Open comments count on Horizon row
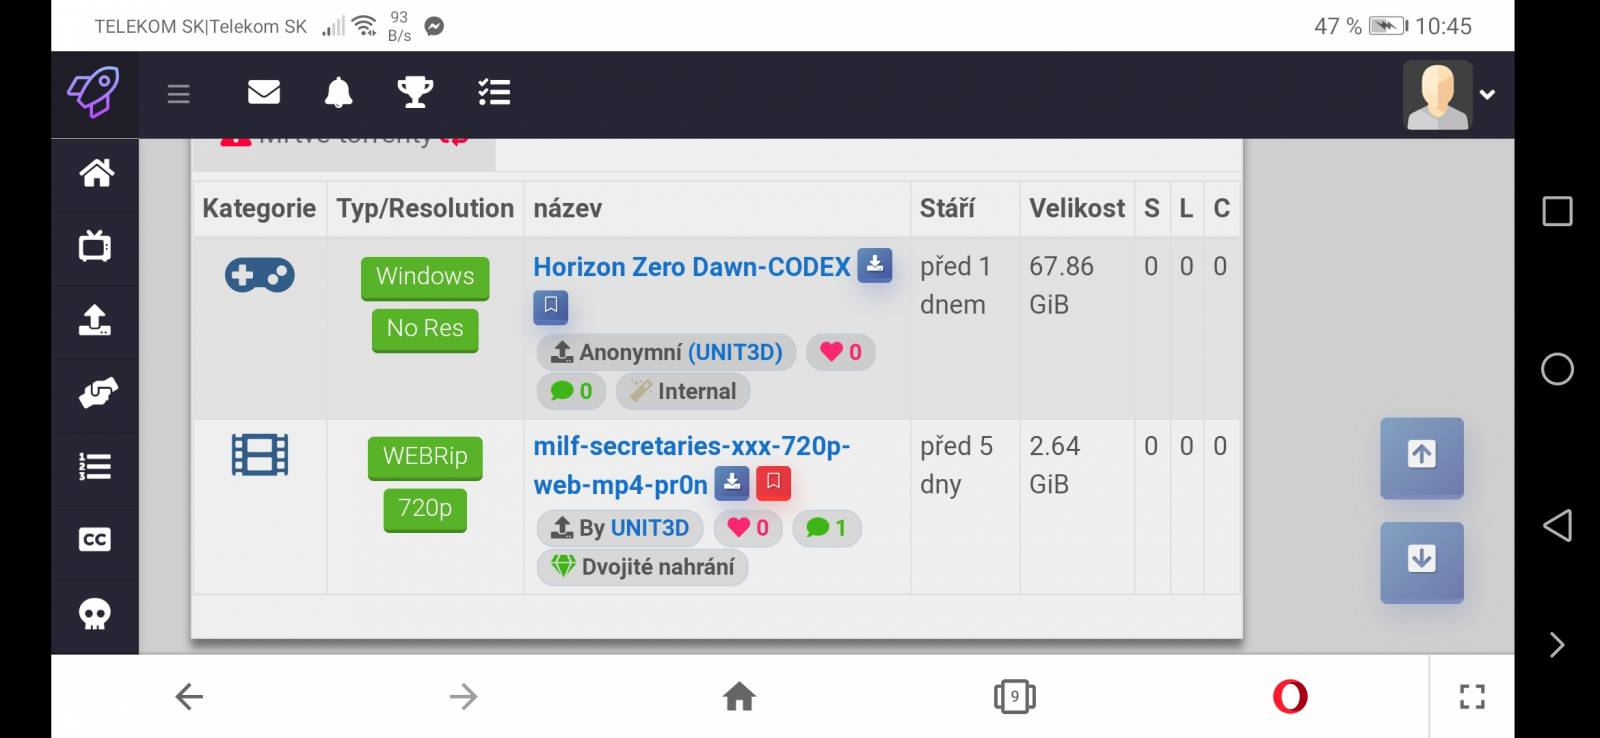This screenshot has height=738, width=1600. [572, 391]
